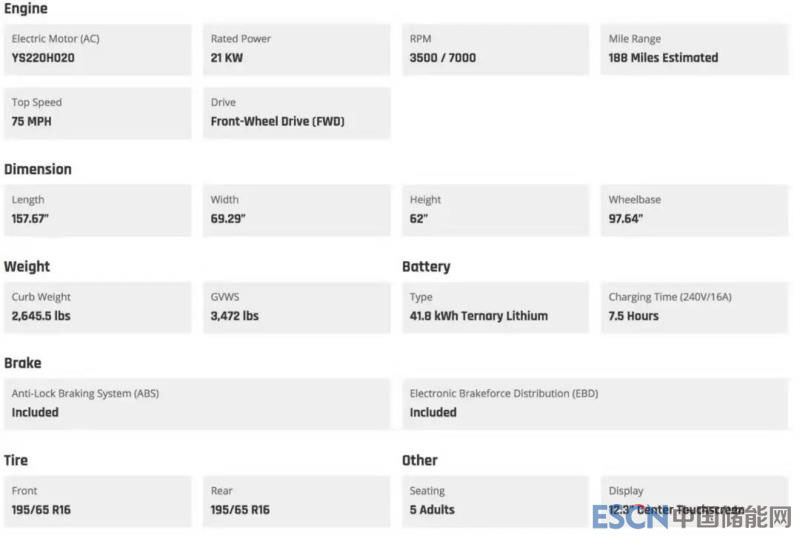Select the GVWS 3,472 lbs card

pyautogui.click(x=296, y=307)
